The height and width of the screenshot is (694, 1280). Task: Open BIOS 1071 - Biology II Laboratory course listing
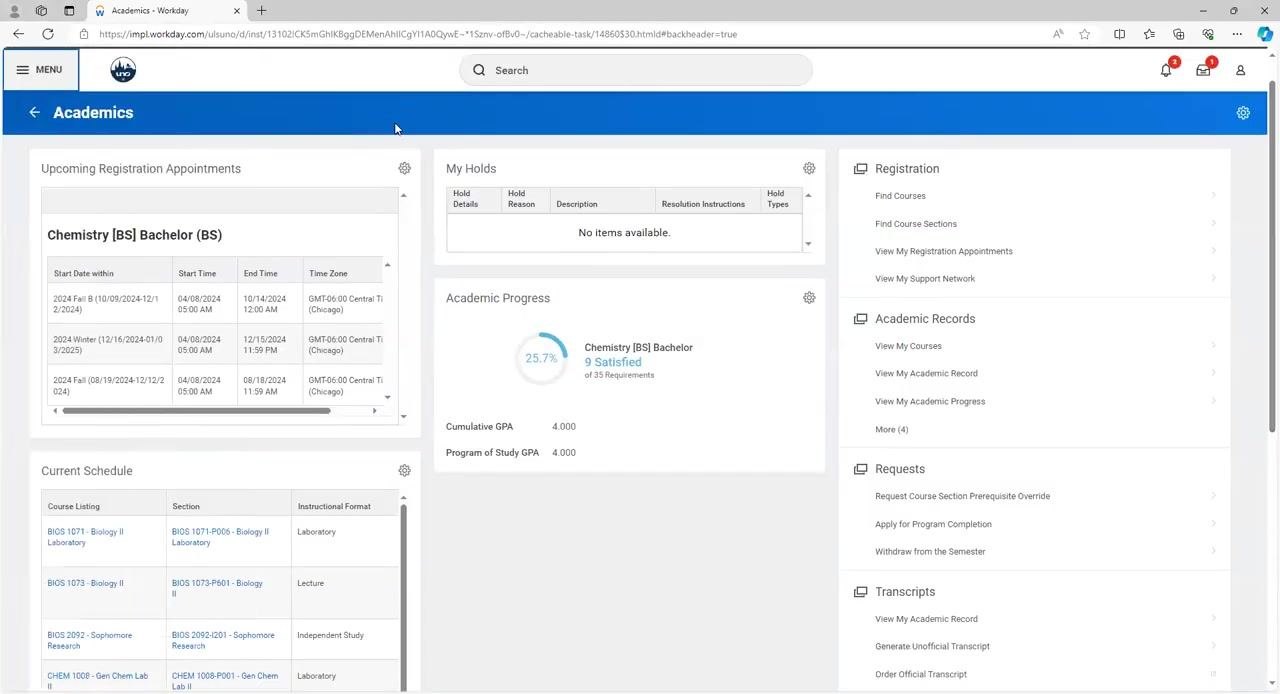[85, 537]
